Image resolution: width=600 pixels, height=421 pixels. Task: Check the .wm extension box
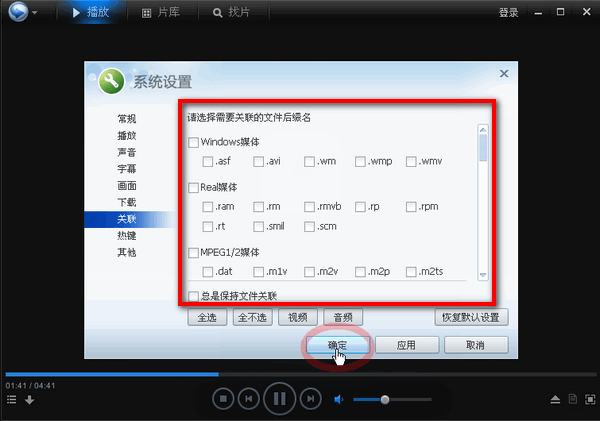pyautogui.click(x=309, y=162)
